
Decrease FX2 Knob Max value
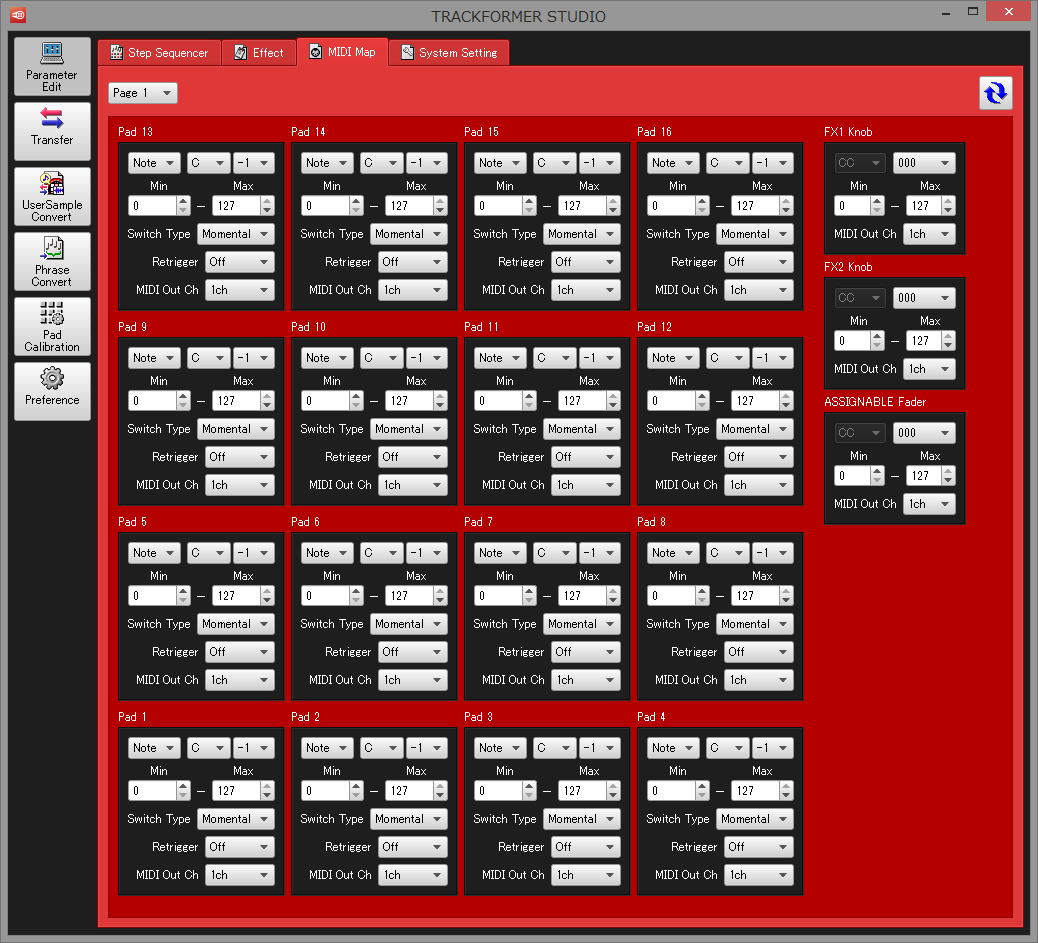coord(949,346)
